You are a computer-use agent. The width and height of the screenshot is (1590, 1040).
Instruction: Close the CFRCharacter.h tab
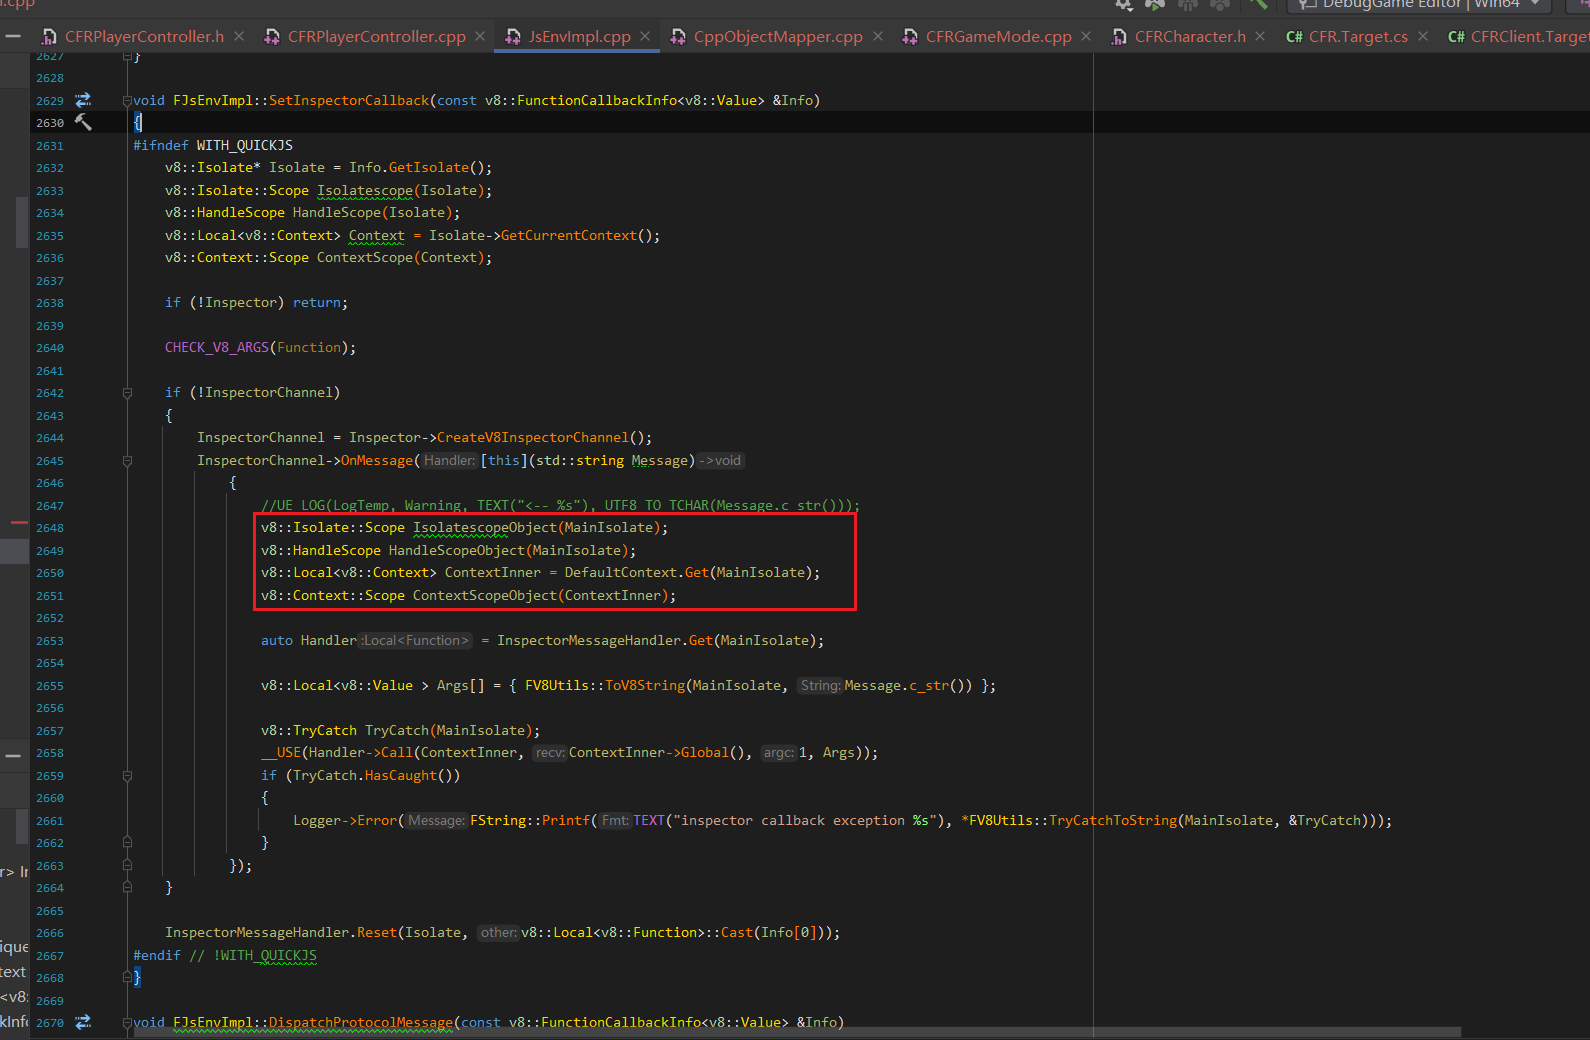tap(1260, 36)
